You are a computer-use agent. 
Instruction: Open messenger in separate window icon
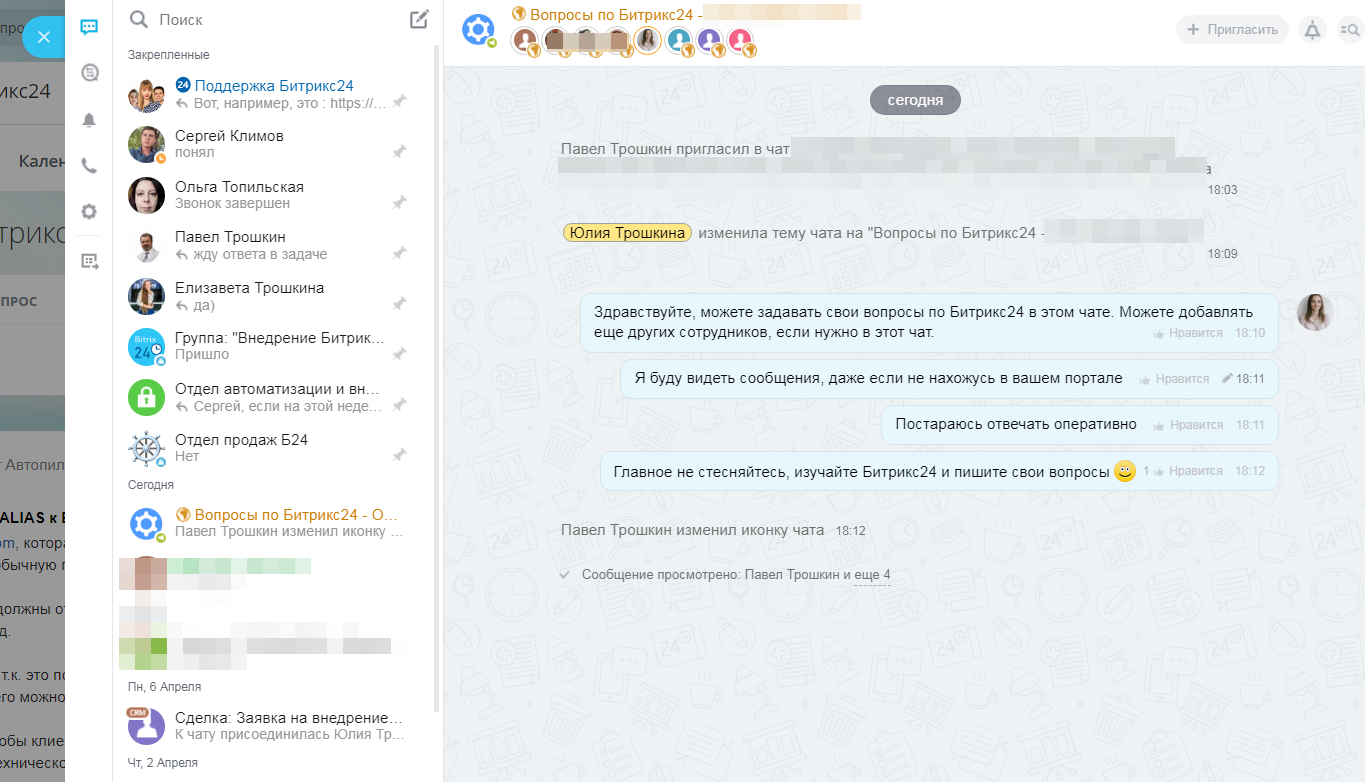point(88,260)
